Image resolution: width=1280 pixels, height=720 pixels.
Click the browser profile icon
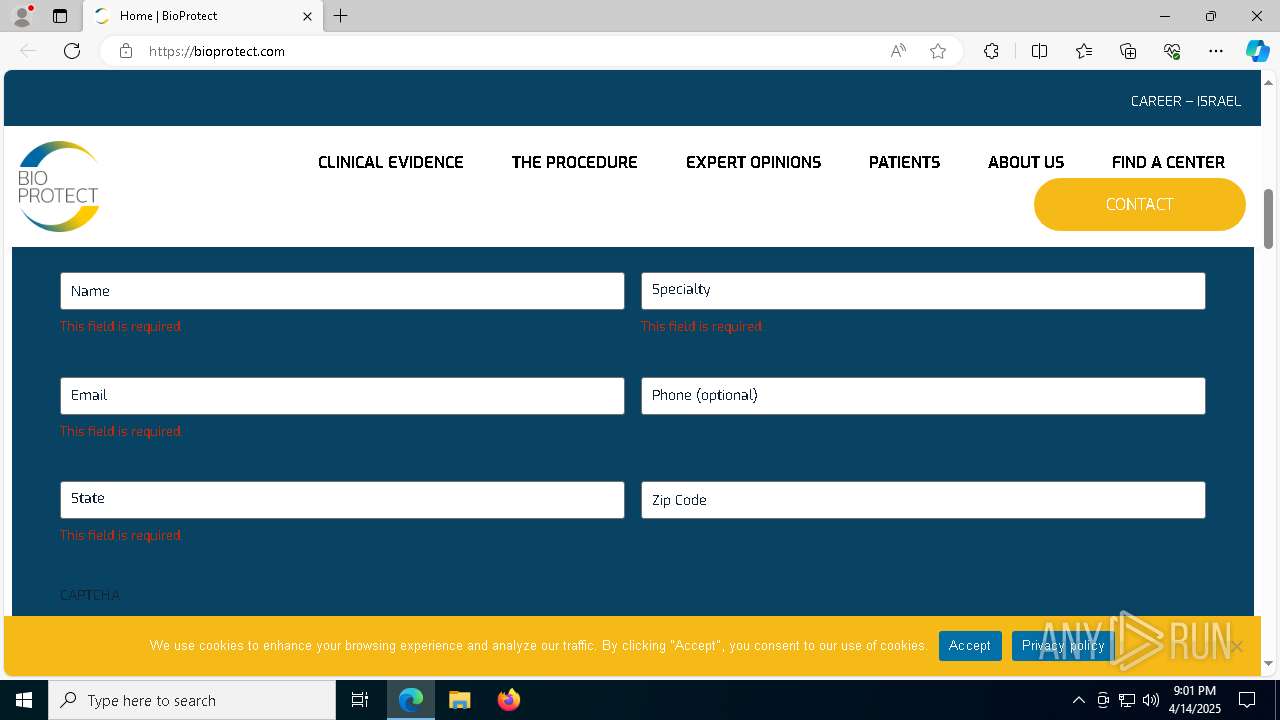[22, 16]
